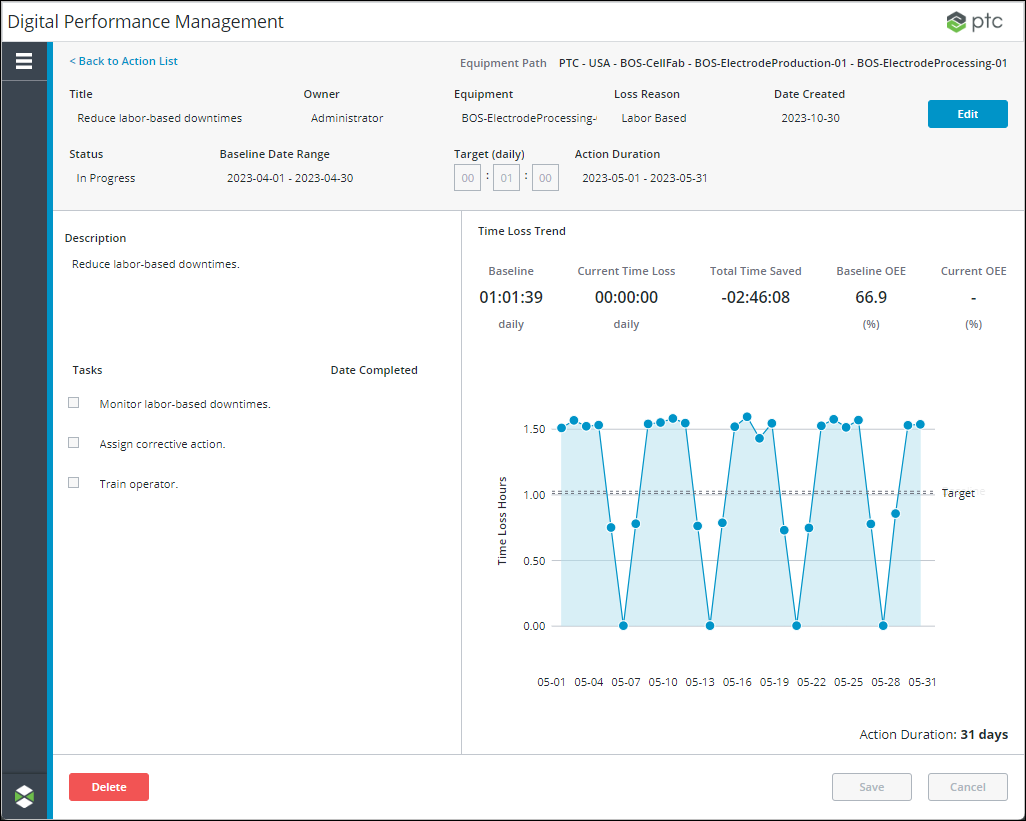Click the Target minutes field showing 01

click(505, 177)
